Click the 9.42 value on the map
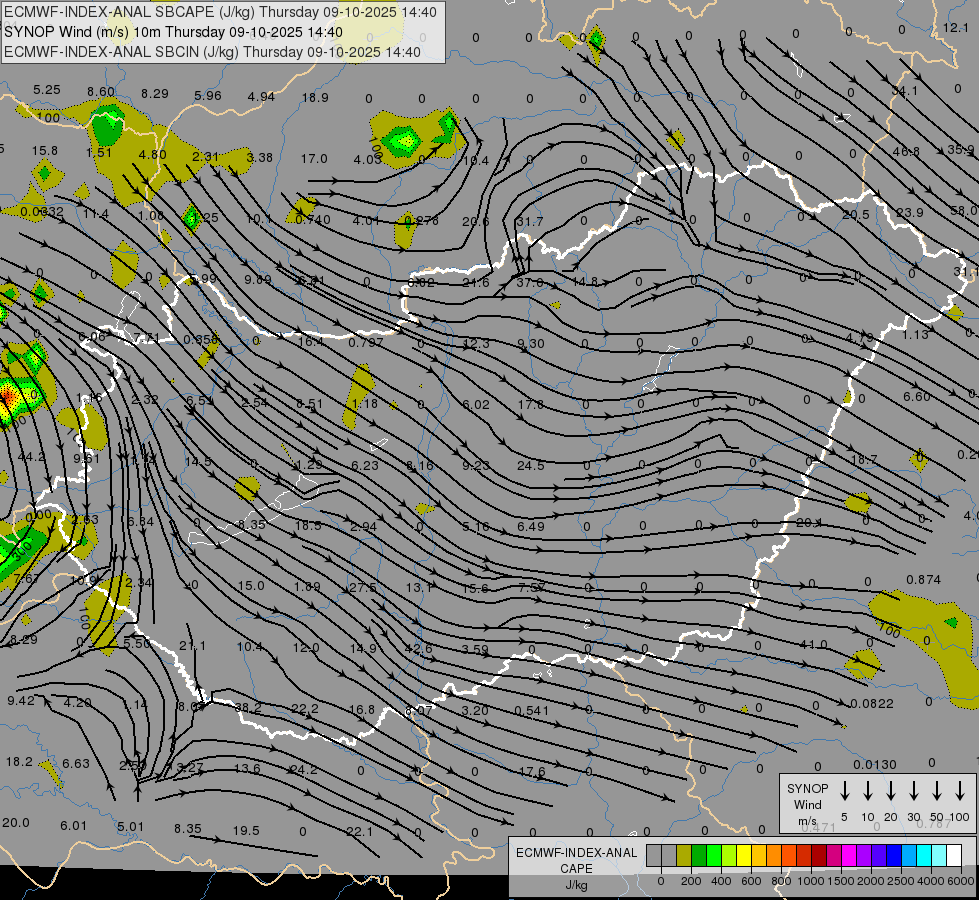 [21, 700]
